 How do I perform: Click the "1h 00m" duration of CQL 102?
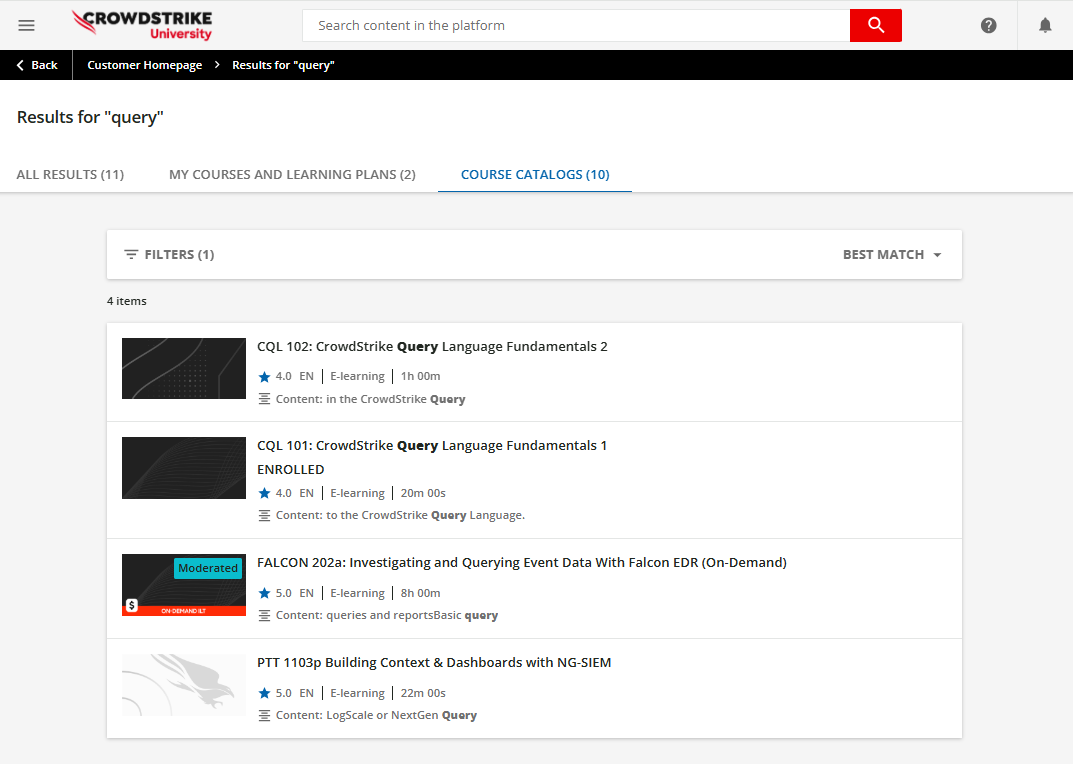(x=420, y=377)
